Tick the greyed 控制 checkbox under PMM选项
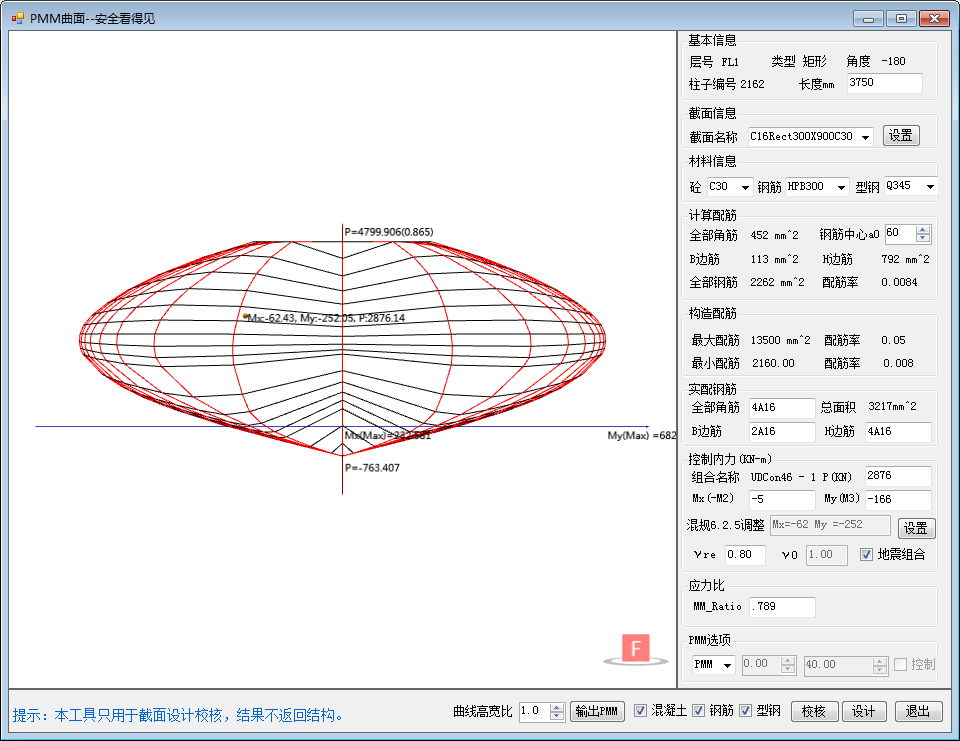The width and height of the screenshot is (960, 741). coord(901,664)
